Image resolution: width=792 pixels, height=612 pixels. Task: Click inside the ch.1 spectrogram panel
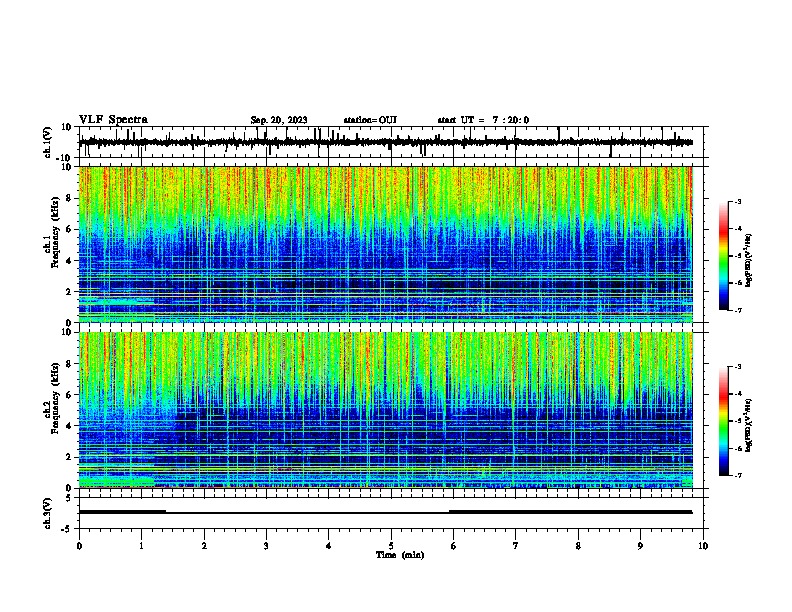coord(386,244)
